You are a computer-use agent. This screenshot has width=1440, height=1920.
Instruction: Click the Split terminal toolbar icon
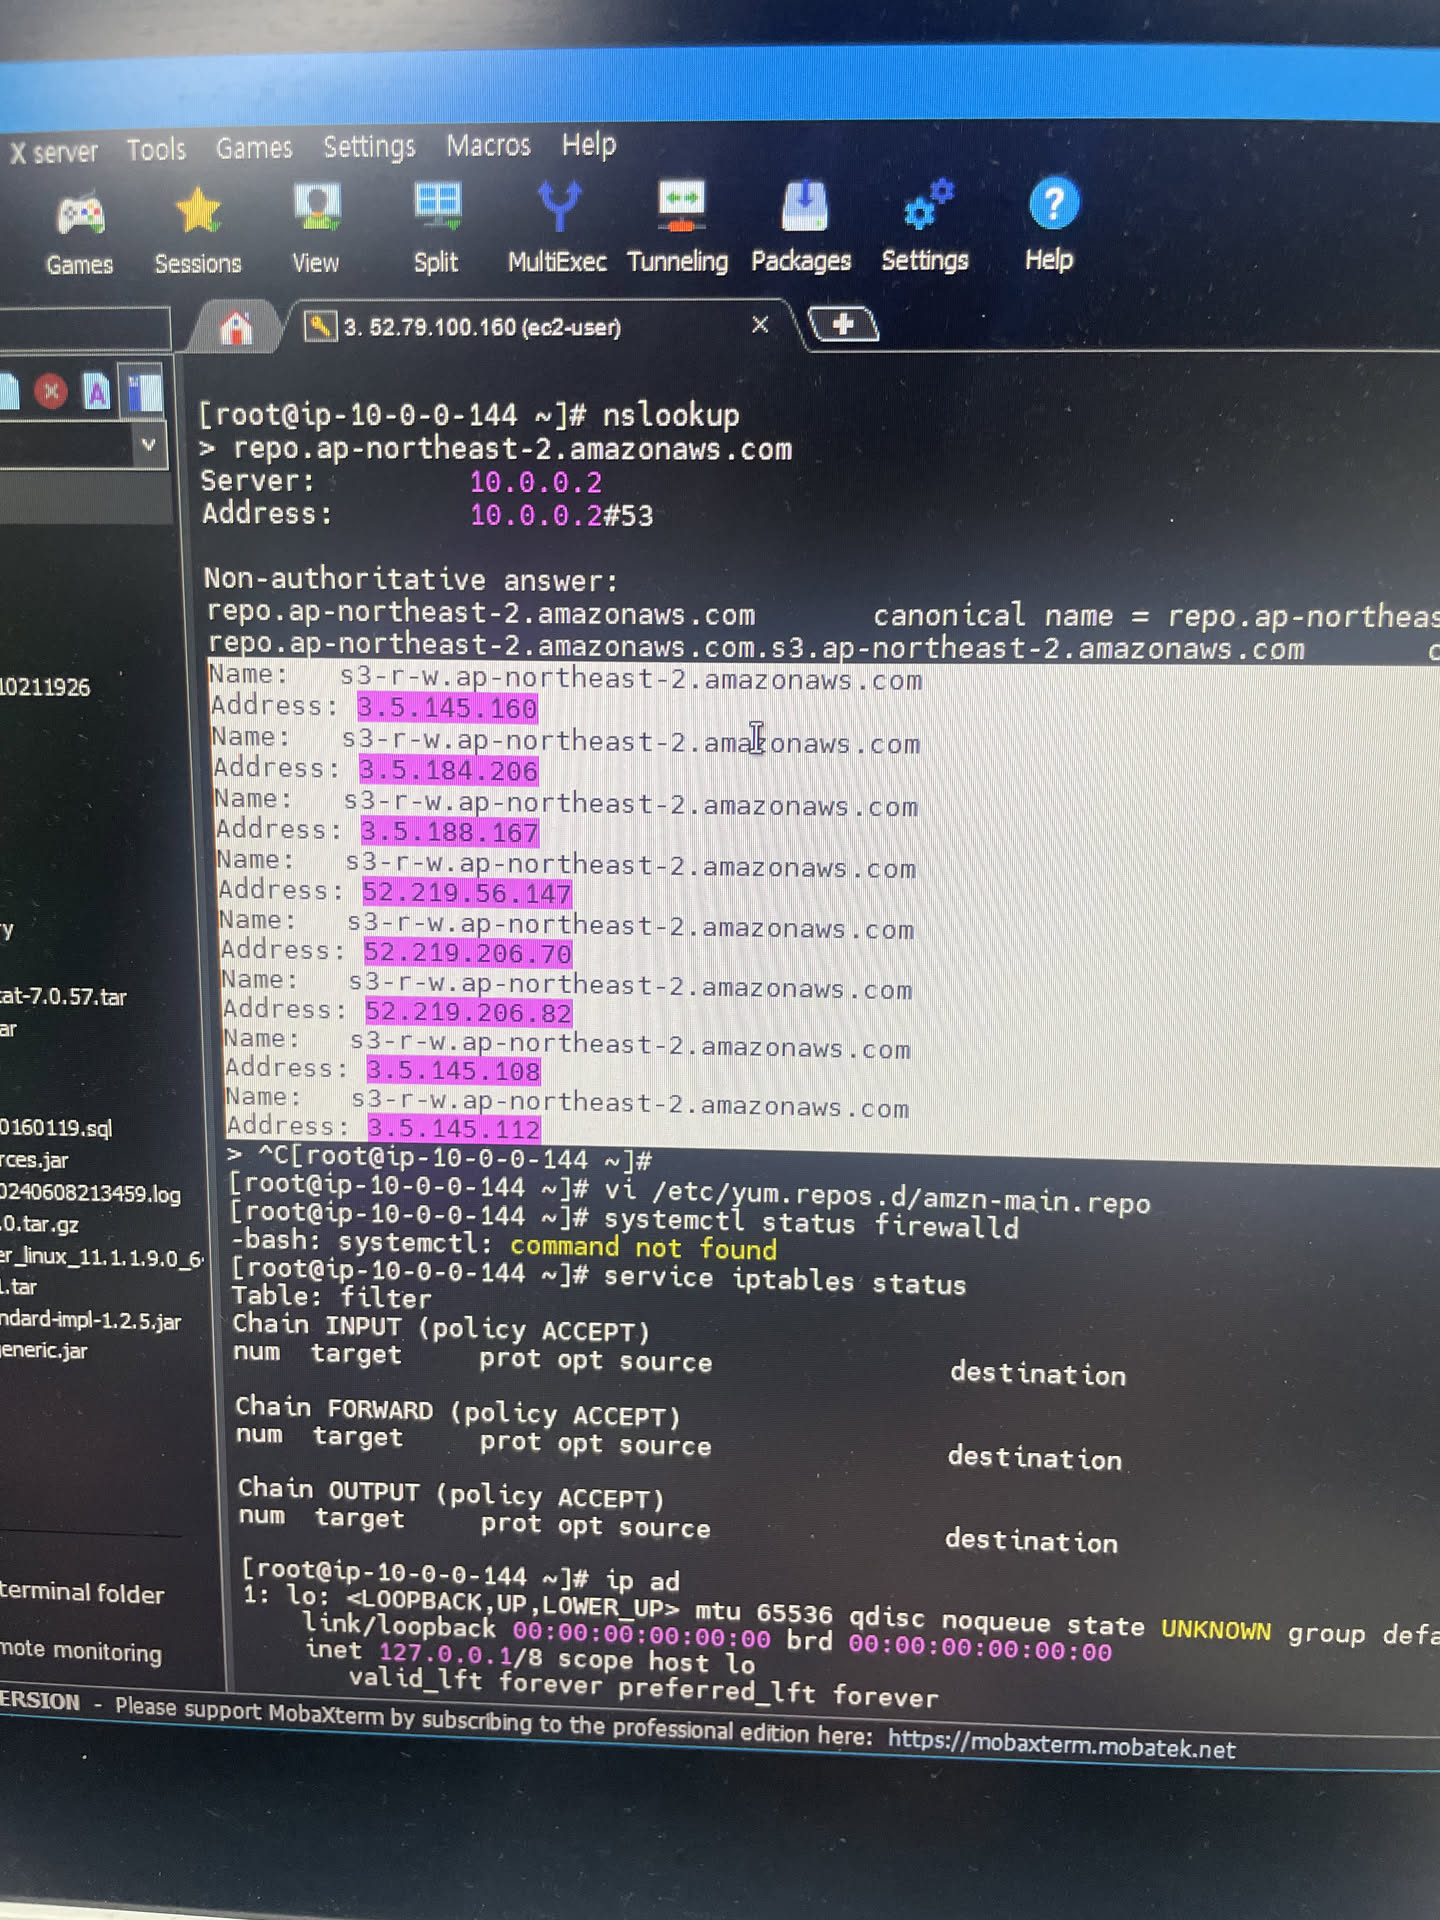coord(436,208)
